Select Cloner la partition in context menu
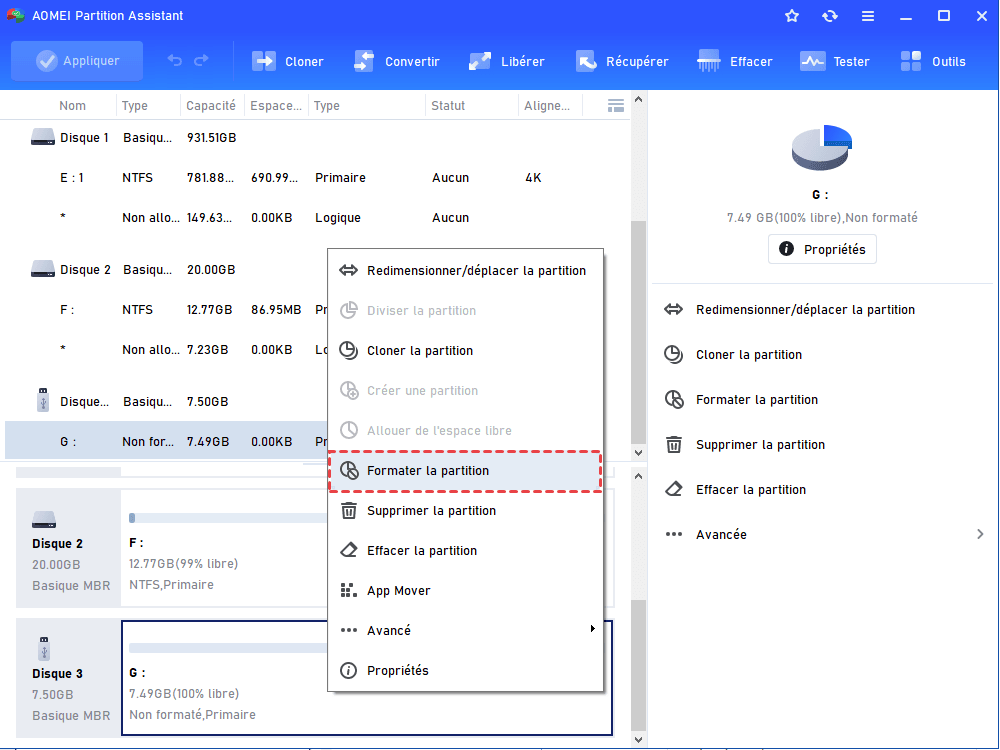This screenshot has height=750, width=1000. pyautogui.click(x=466, y=350)
